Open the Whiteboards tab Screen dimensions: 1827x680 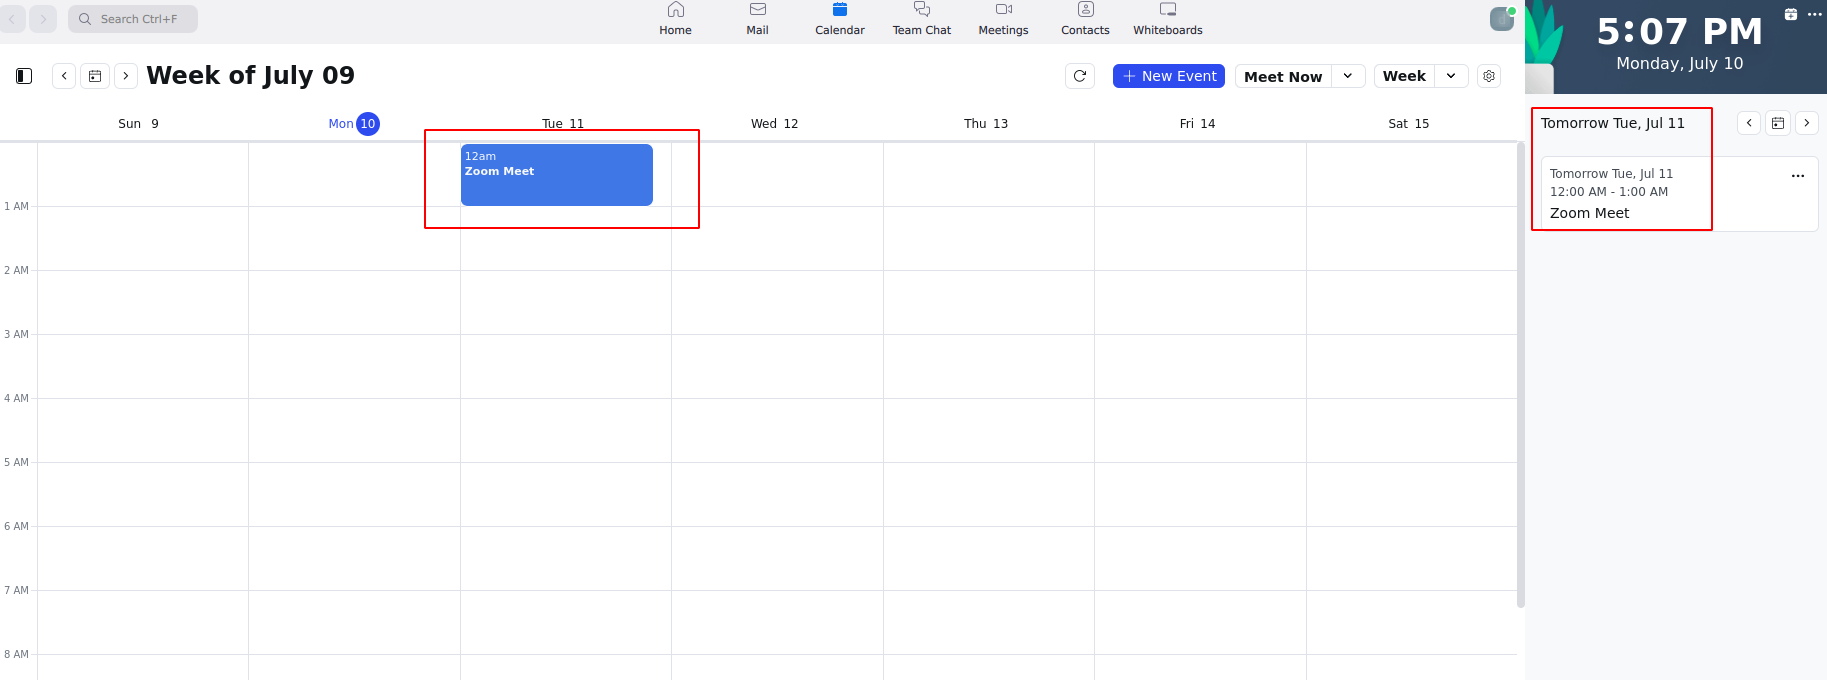[x=1167, y=19]
